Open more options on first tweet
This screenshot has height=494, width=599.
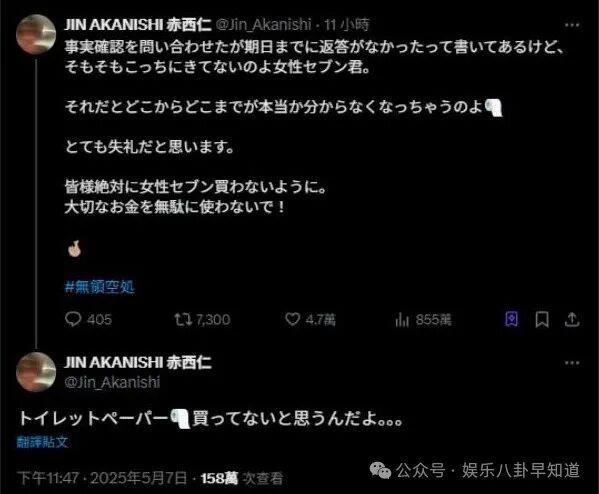tap(572, 25)
